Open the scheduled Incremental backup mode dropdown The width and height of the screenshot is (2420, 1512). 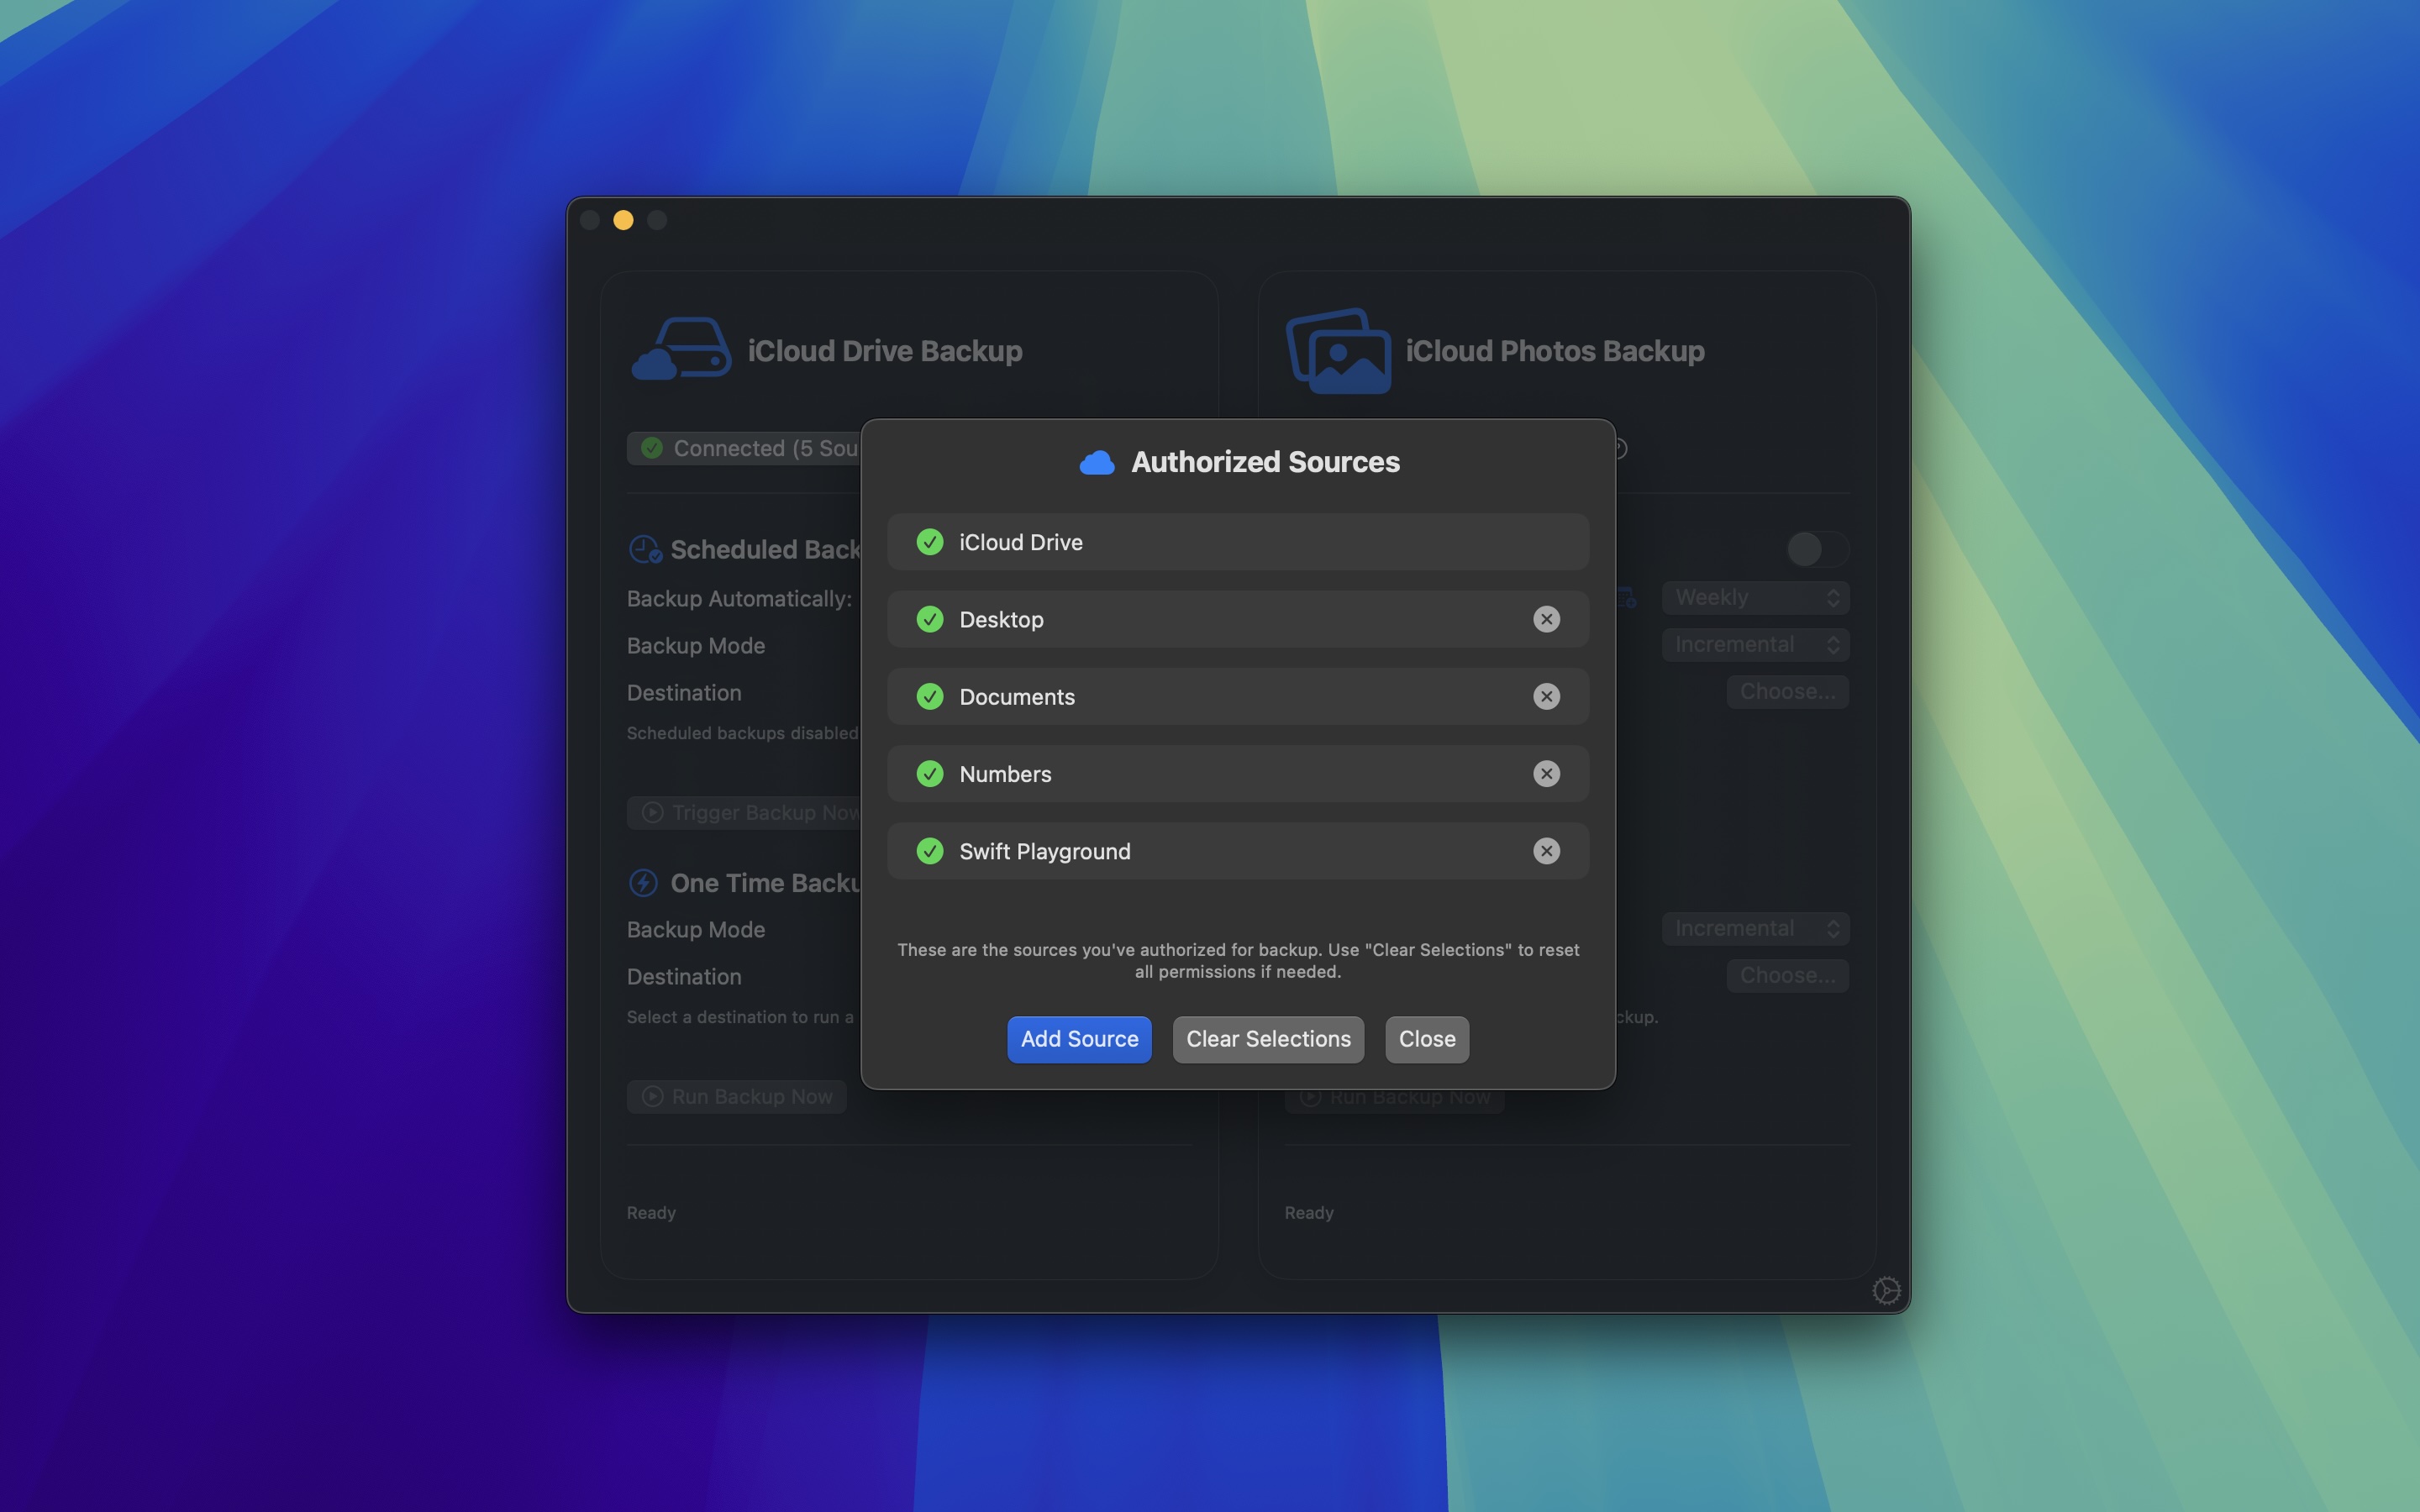(x=1755, y=644)
